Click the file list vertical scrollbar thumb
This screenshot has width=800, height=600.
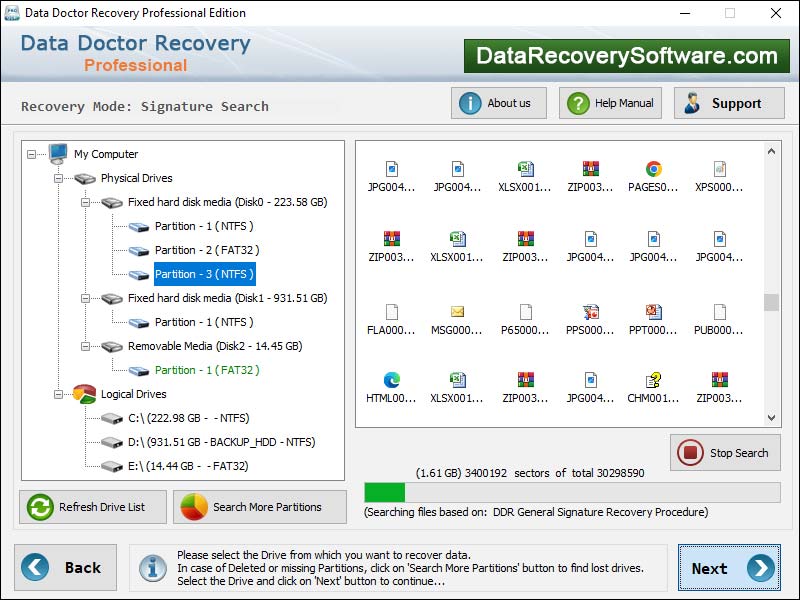coord(771,302)
